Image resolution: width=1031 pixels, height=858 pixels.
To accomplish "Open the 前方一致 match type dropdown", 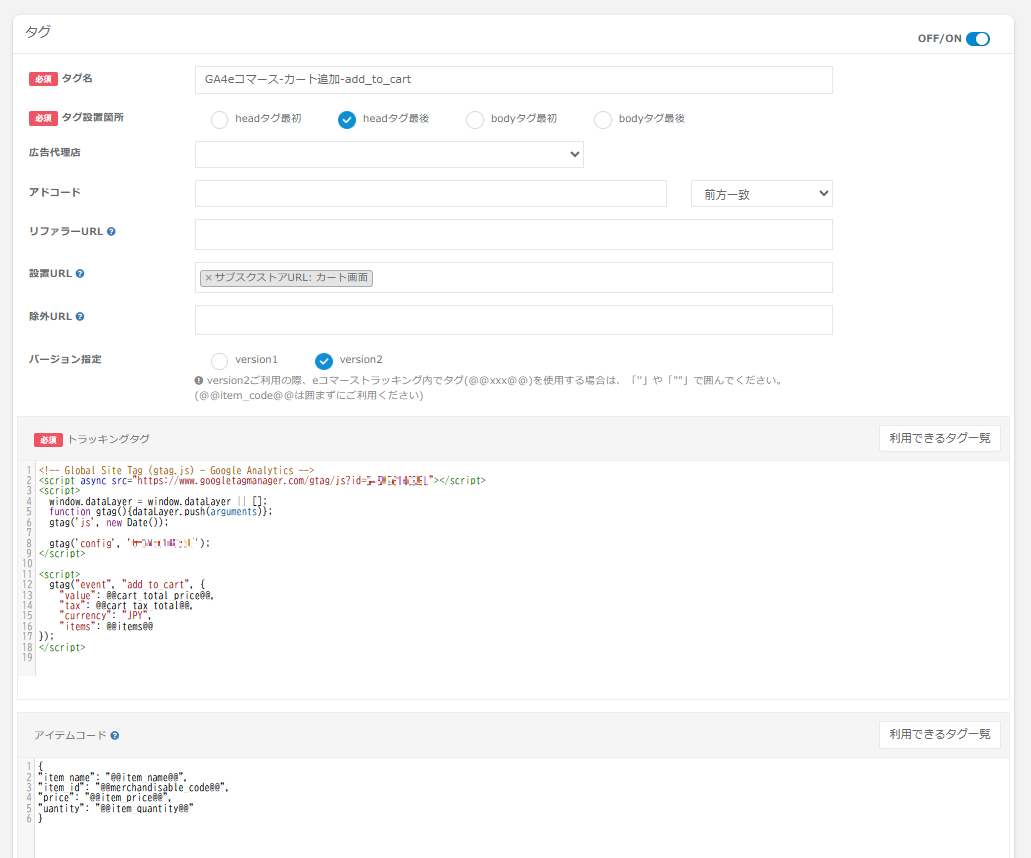I will (761, 194).
